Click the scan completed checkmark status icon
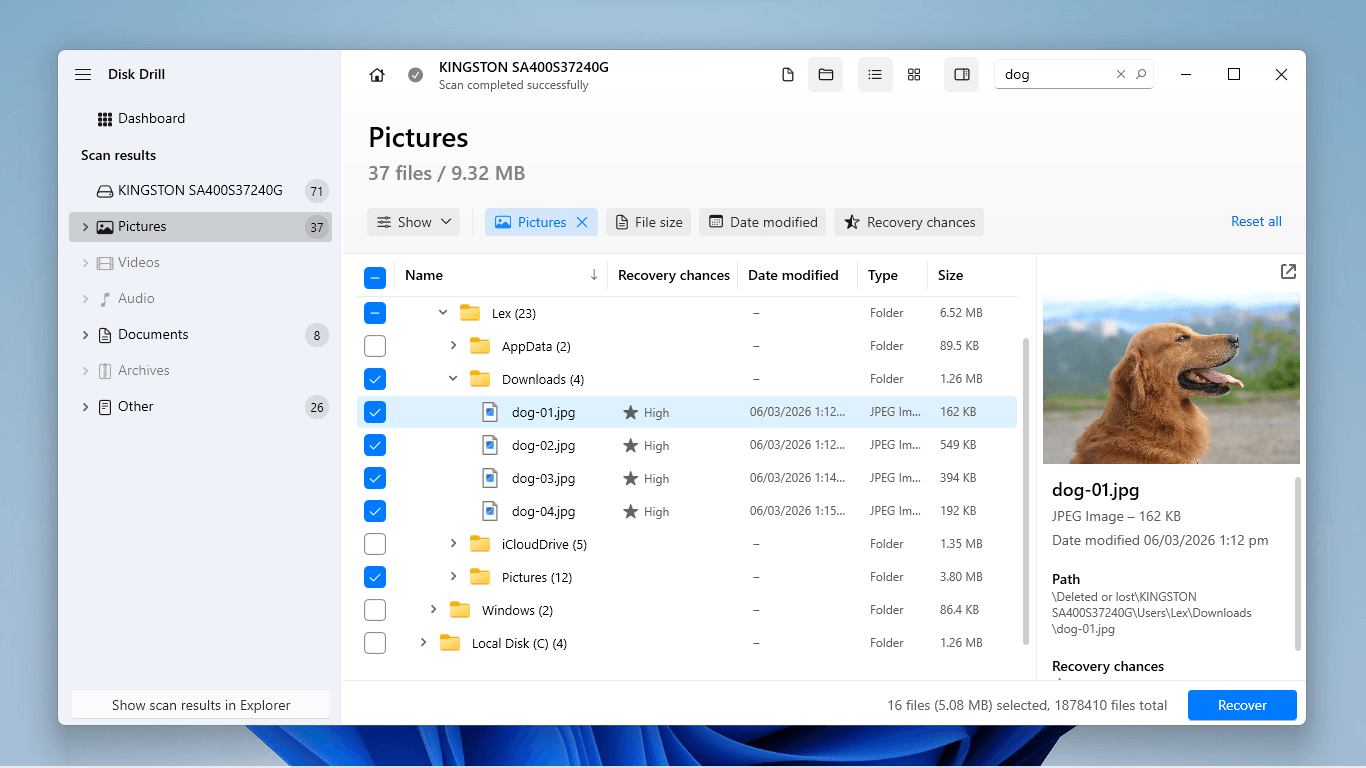Viewport: 1366px width, 768px height. pyautogui.click(x=415, y=75)
